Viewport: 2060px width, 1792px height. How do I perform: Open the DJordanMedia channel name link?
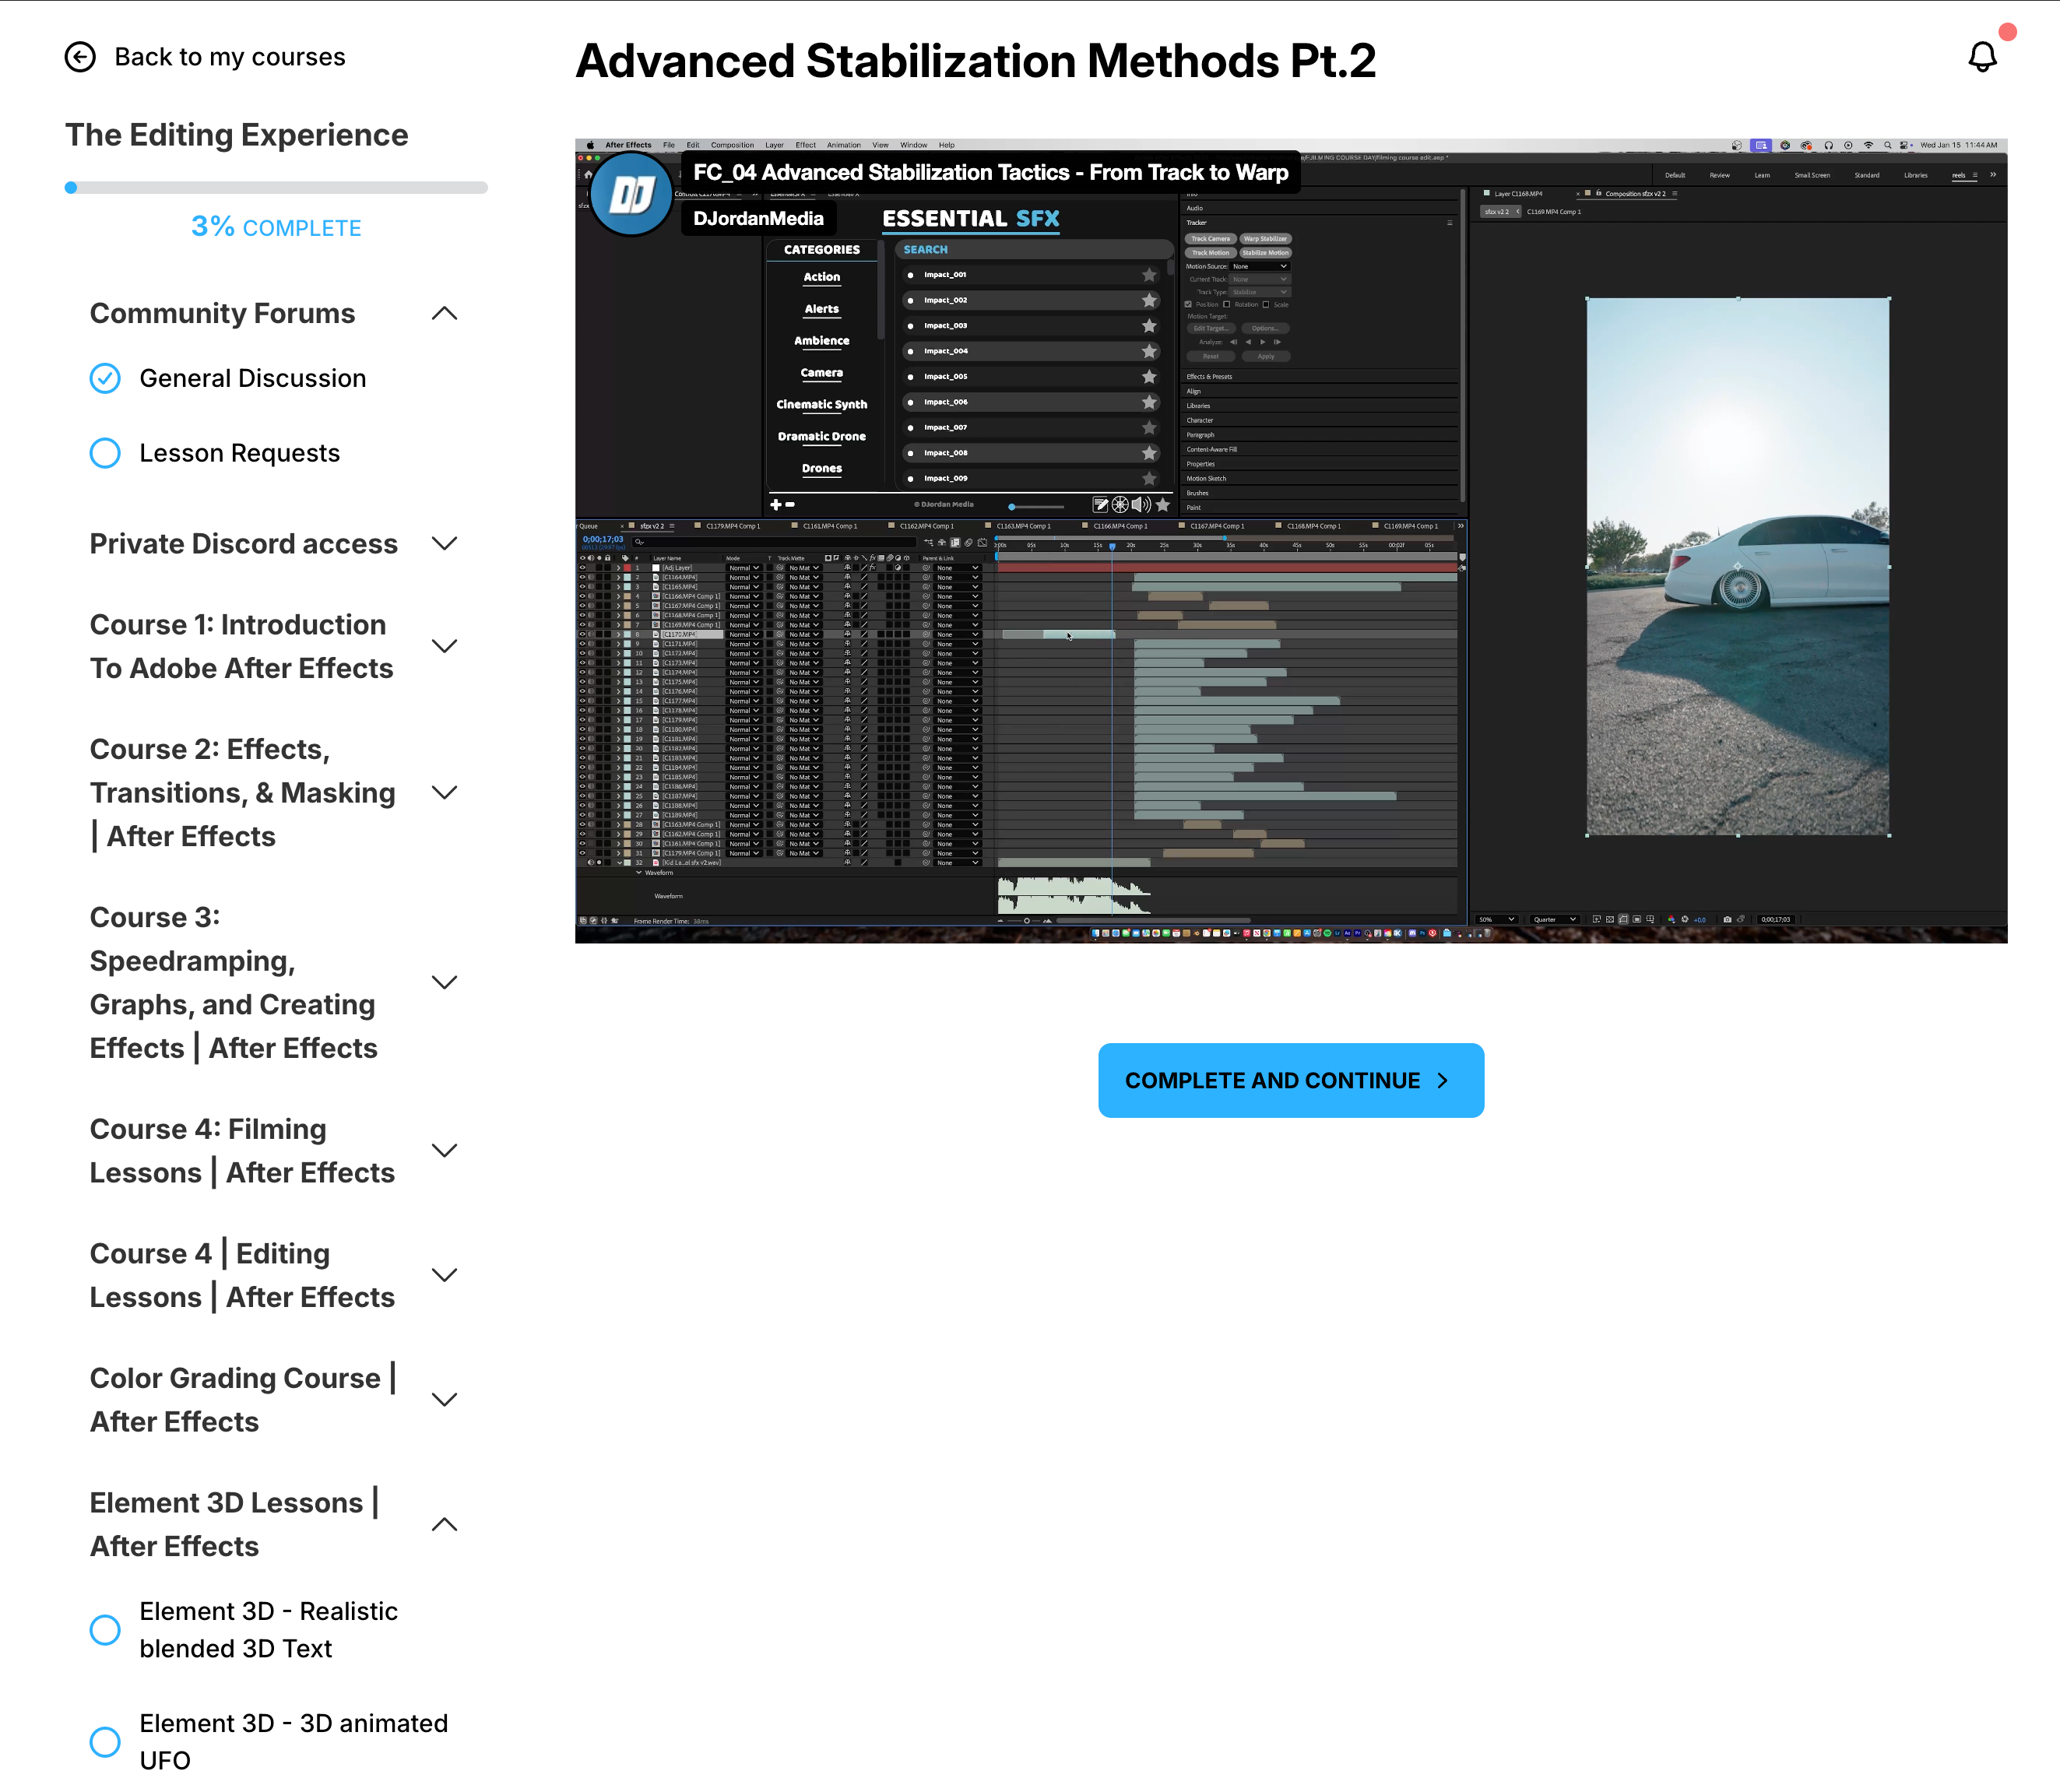tap(758, 219)
